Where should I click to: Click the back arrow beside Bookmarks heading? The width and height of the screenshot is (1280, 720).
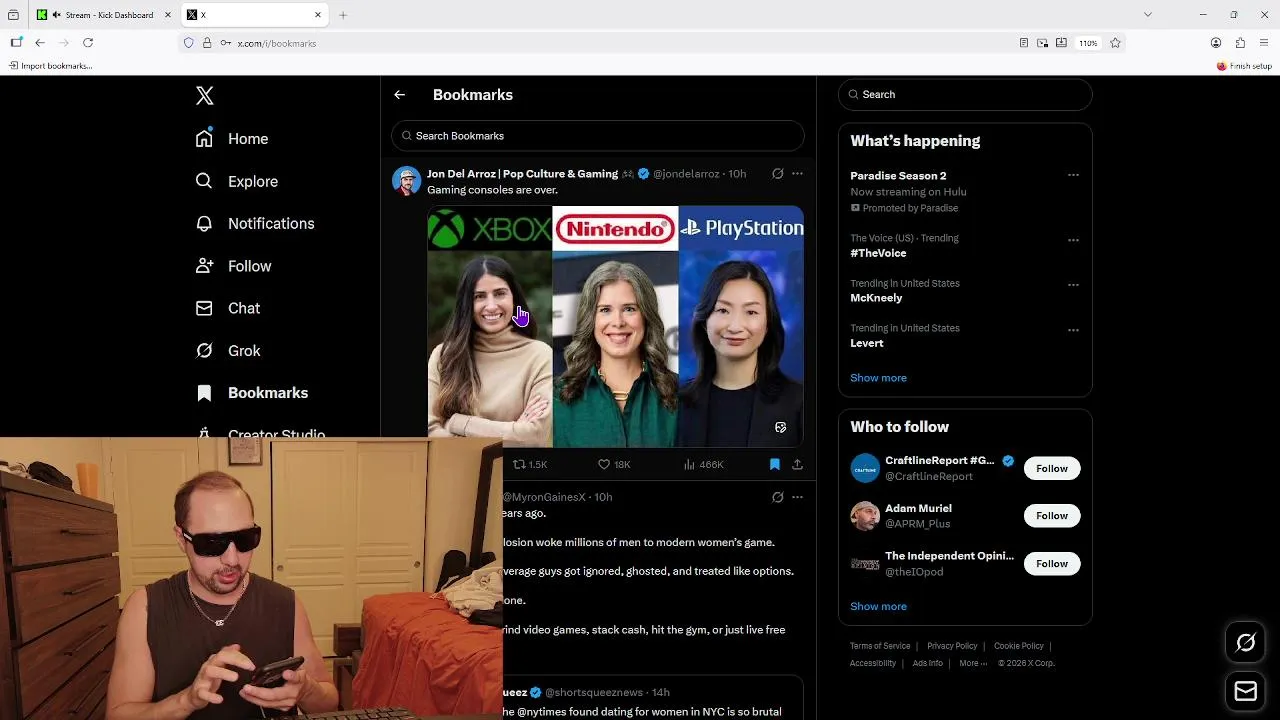(x=399, y=95)
